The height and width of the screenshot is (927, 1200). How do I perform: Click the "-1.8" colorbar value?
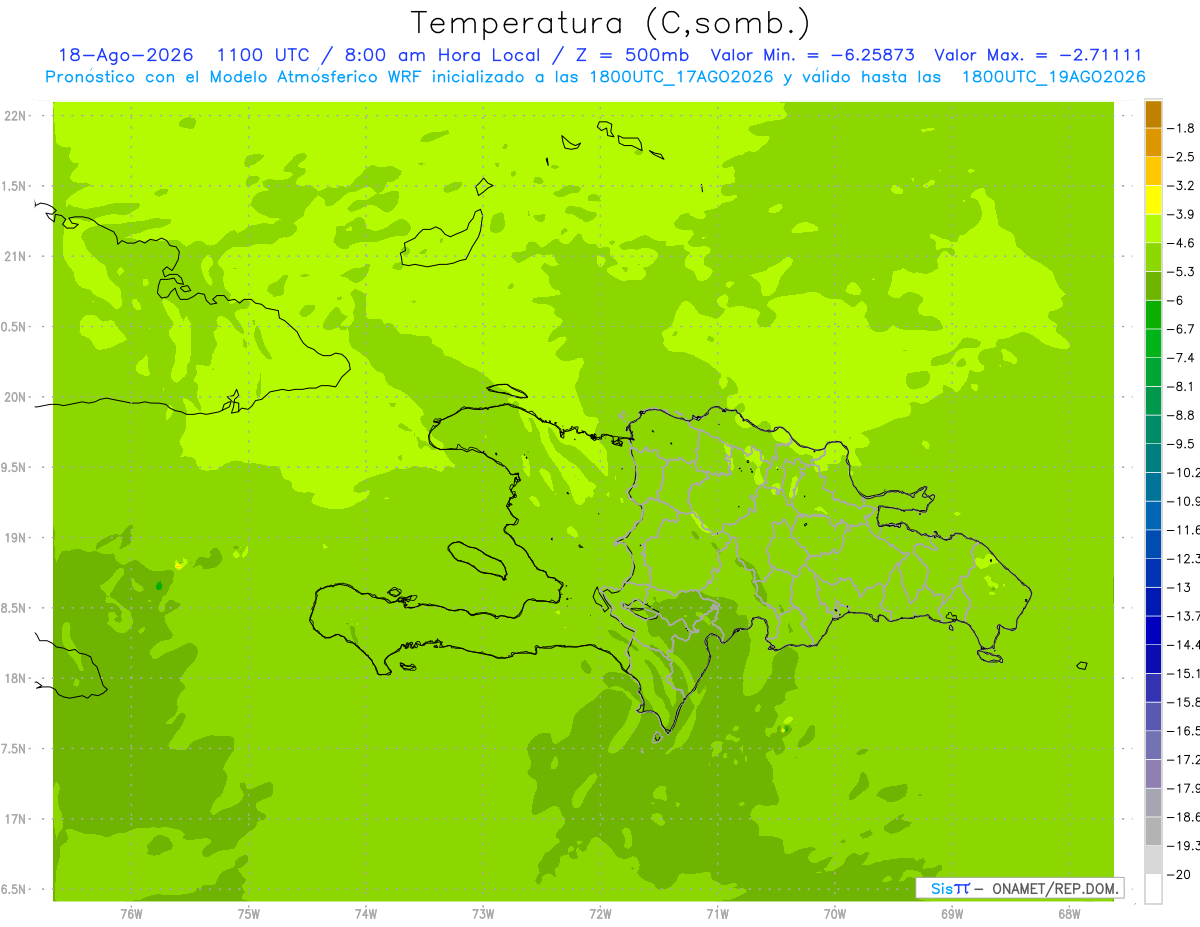[1181, 128]
